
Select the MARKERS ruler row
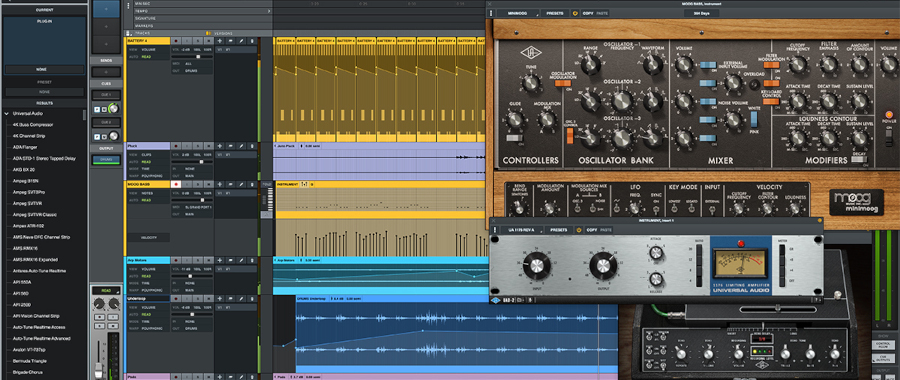[203, 26]
